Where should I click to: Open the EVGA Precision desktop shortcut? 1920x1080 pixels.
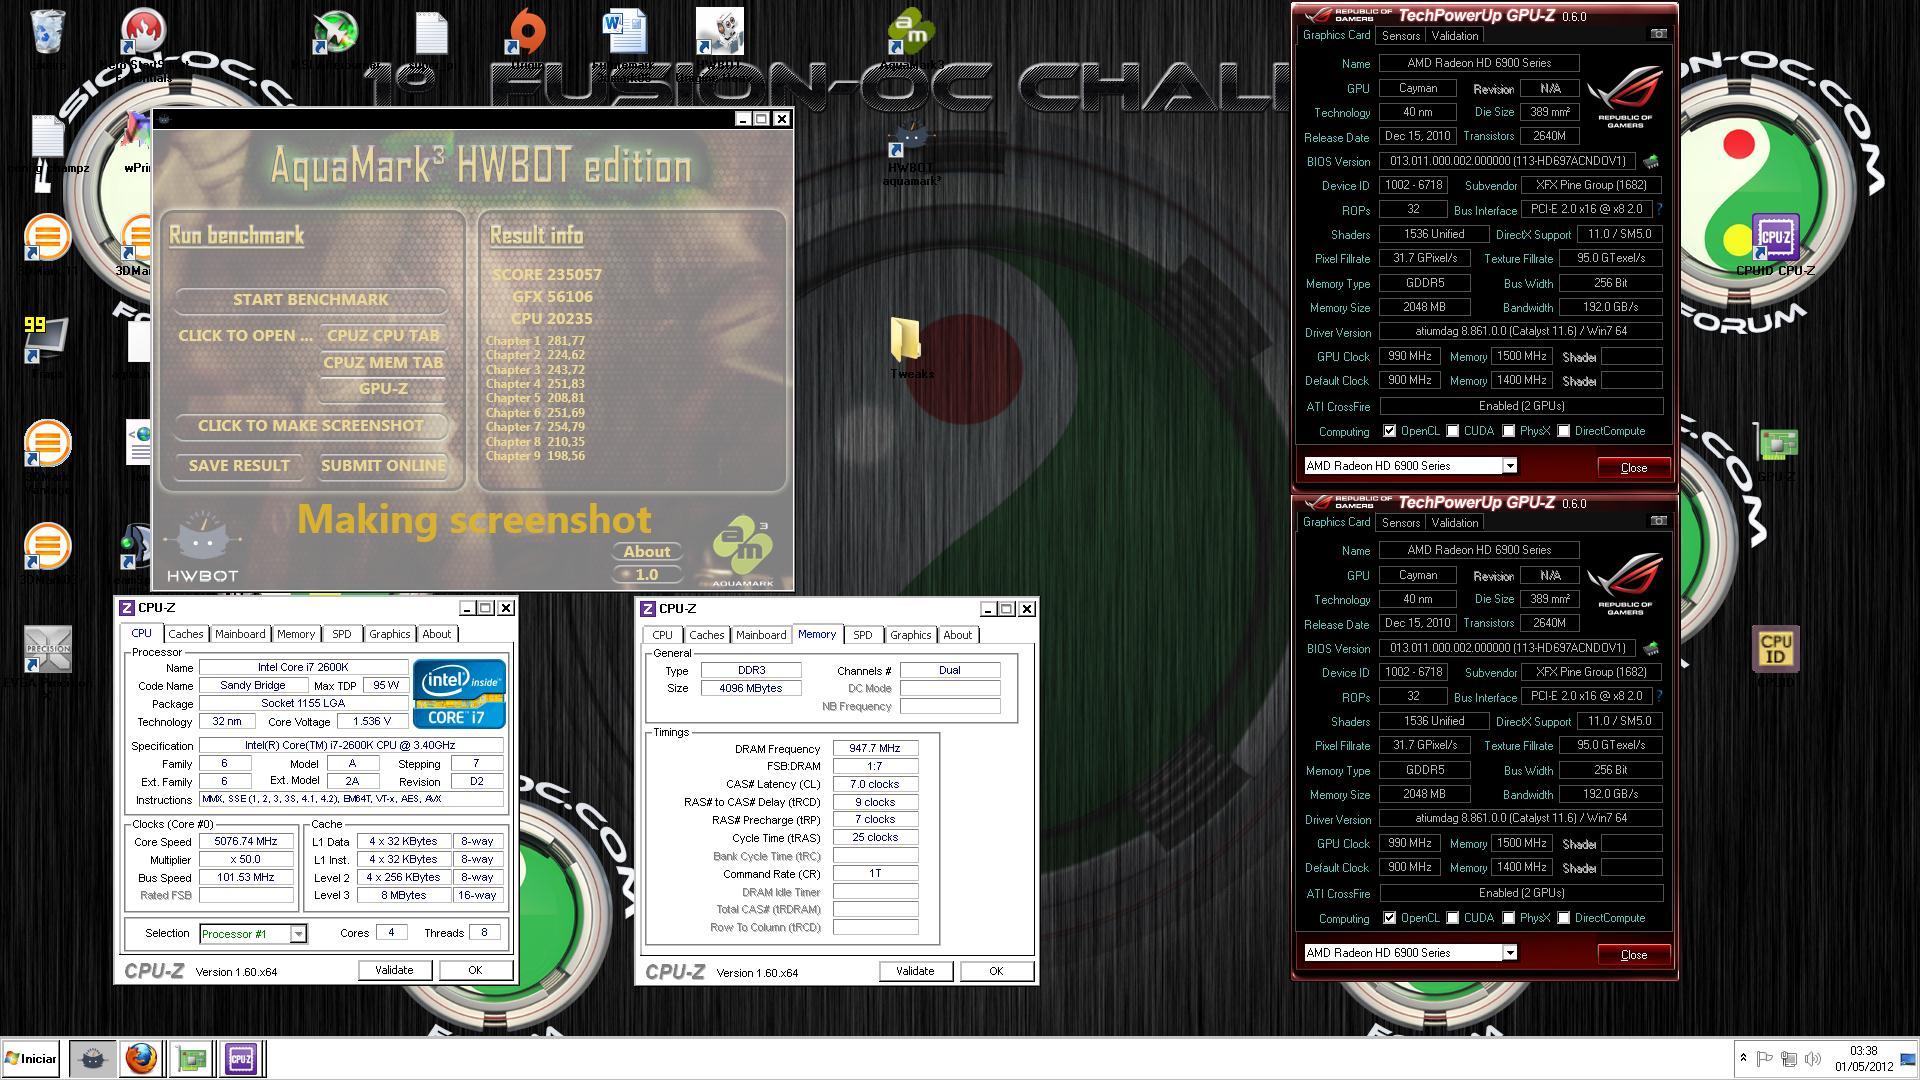[x=47, y=649]
